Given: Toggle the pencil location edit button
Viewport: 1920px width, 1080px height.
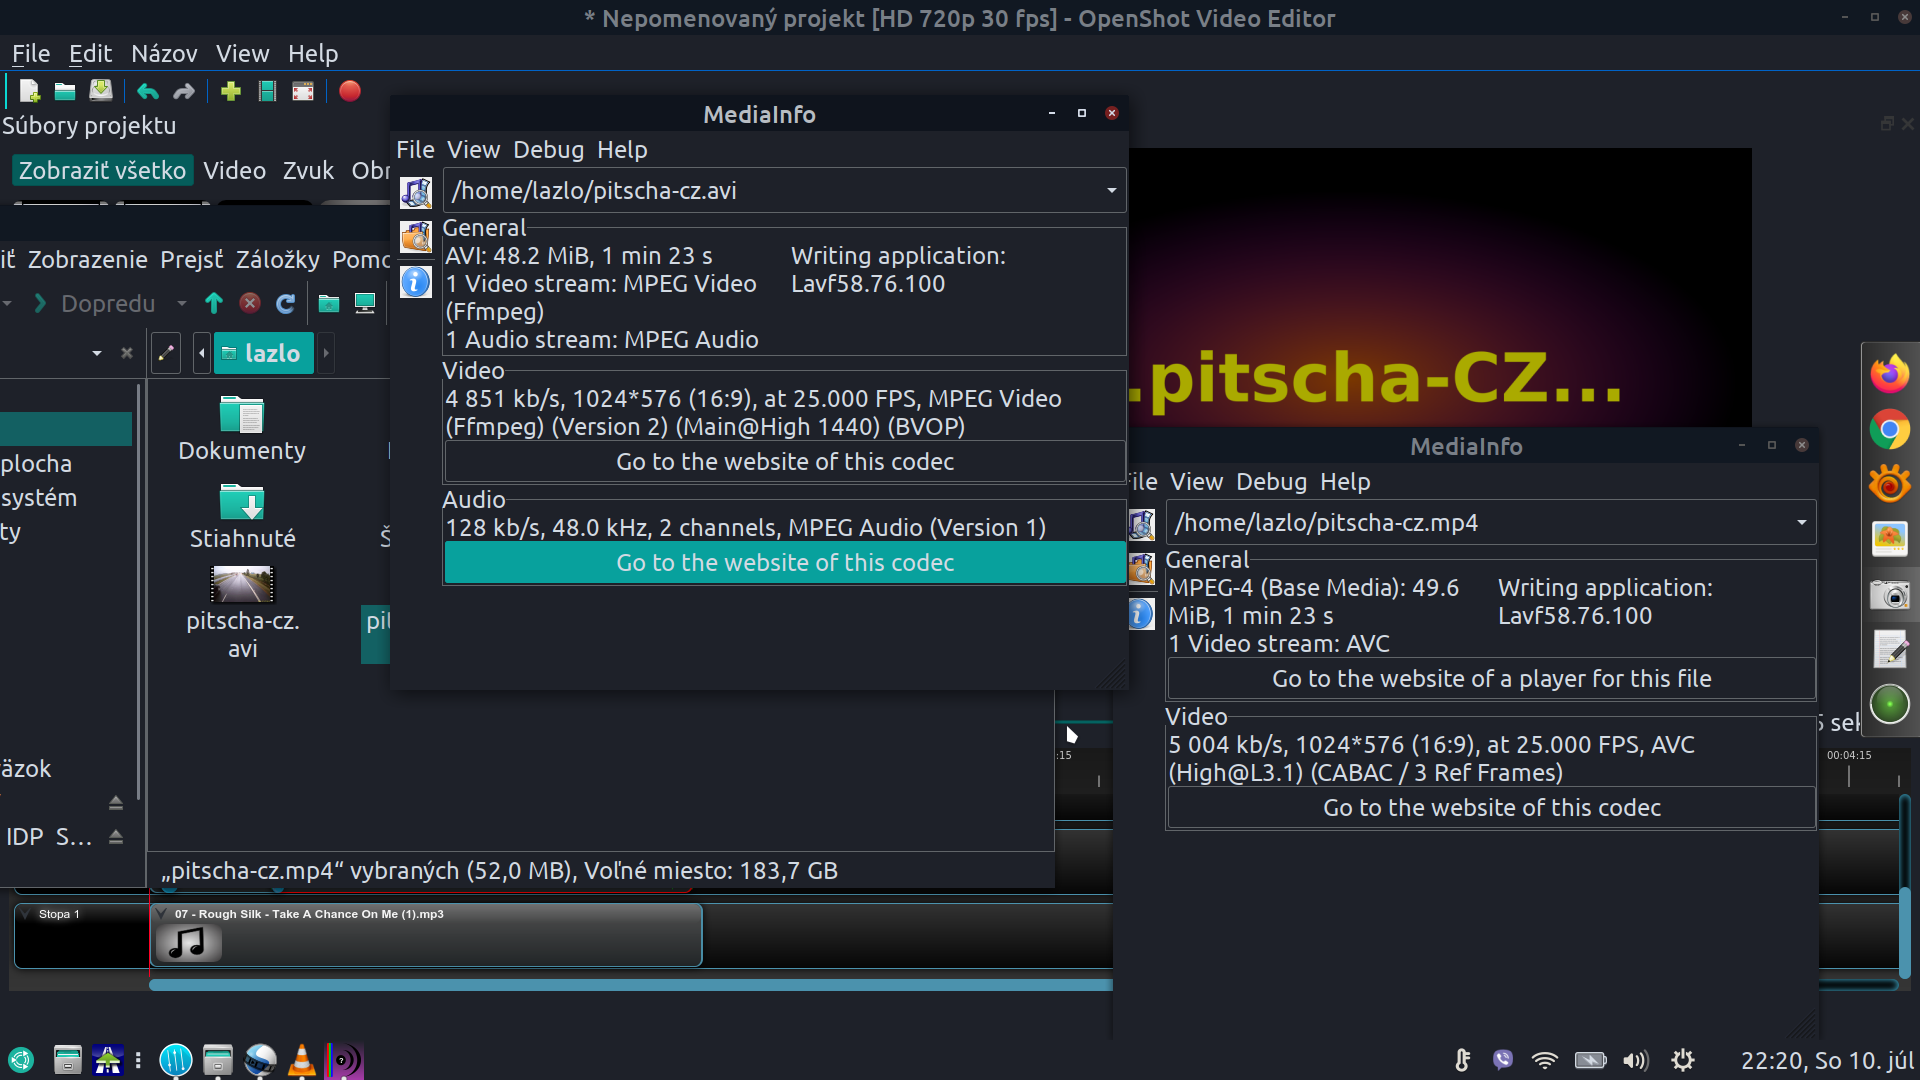Looking at the screenshot, I should [166, 353].
